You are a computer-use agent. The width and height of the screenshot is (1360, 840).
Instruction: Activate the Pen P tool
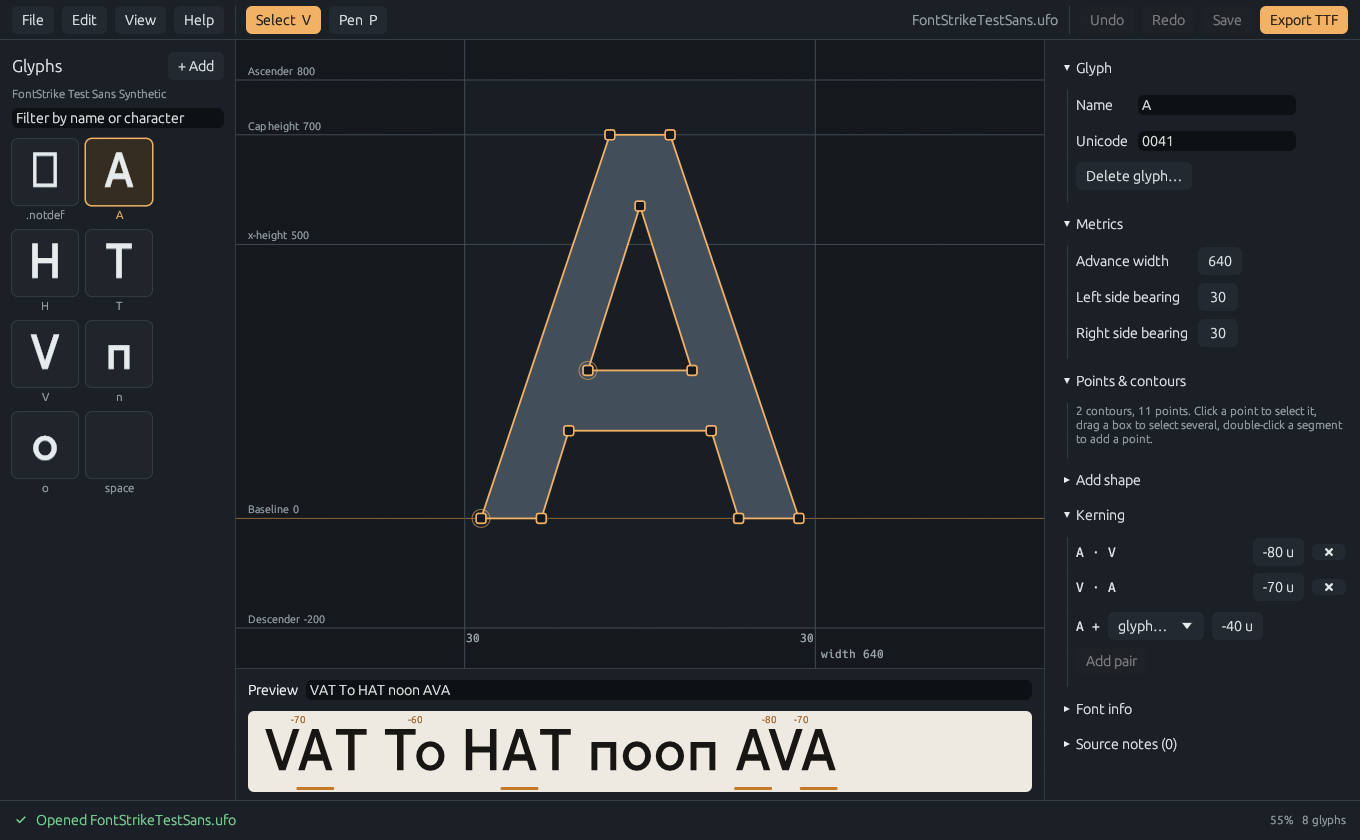[358, 20]
